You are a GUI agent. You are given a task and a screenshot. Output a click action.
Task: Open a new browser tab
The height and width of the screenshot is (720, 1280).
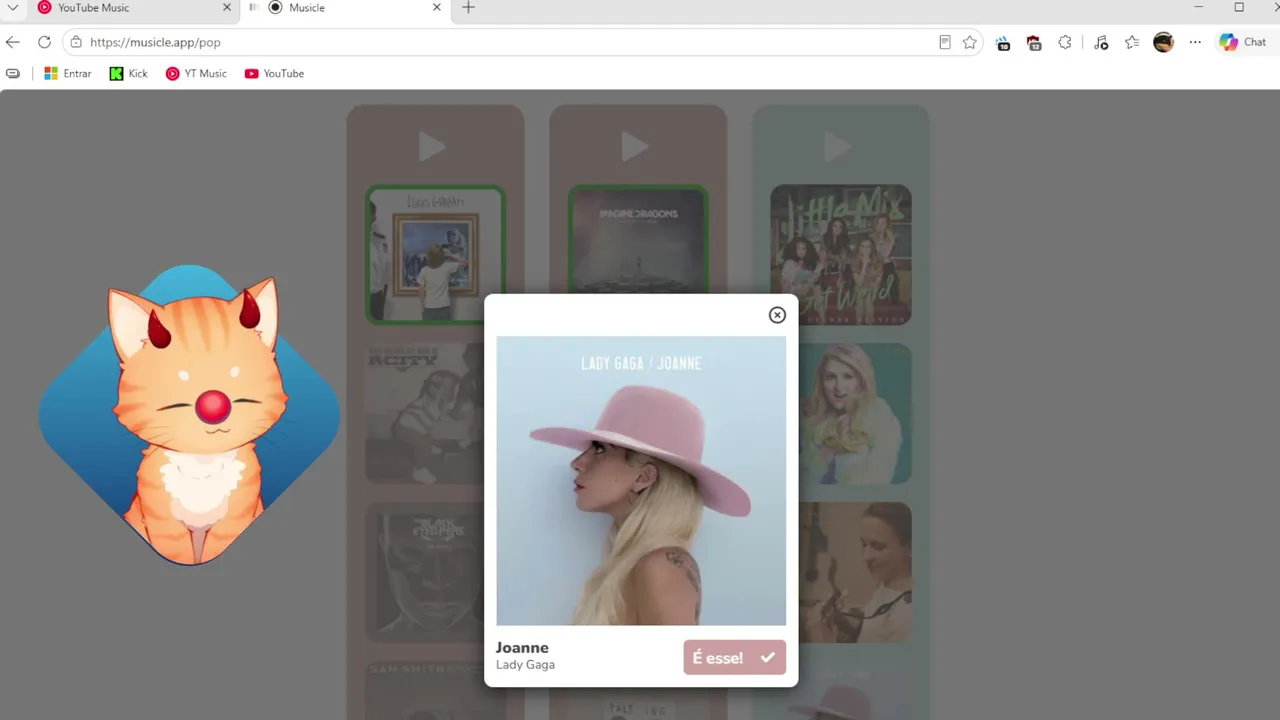pos(468,8)
